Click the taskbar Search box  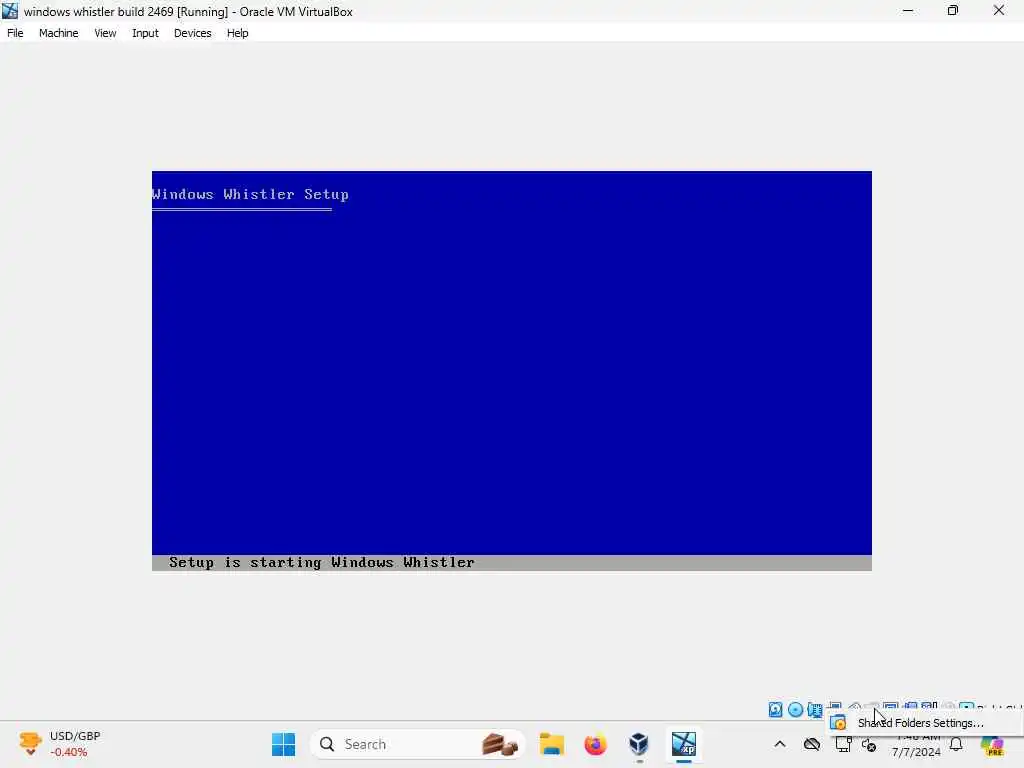418,744
